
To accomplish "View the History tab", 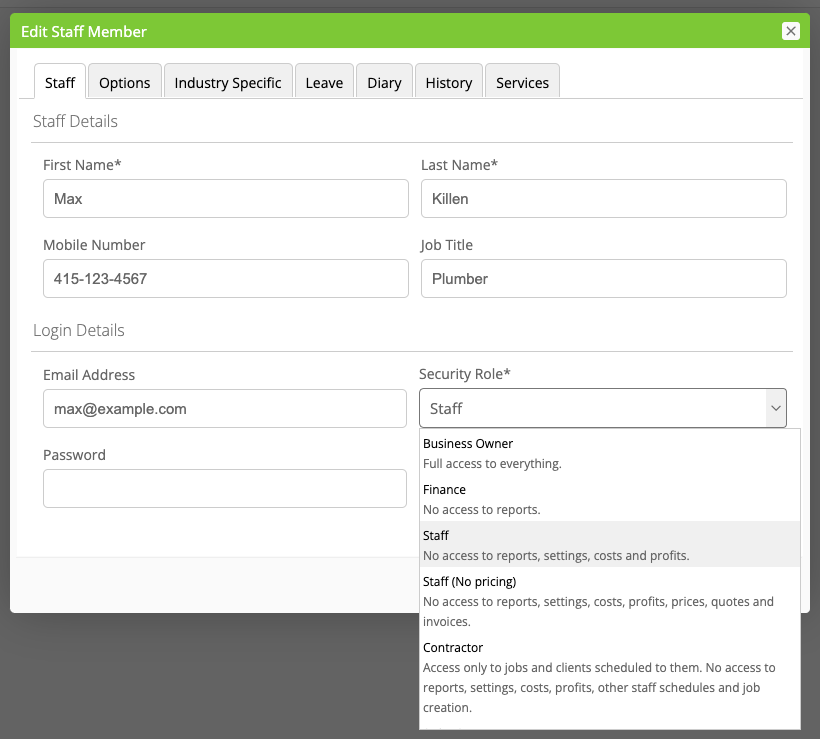I will coord(449,82).
